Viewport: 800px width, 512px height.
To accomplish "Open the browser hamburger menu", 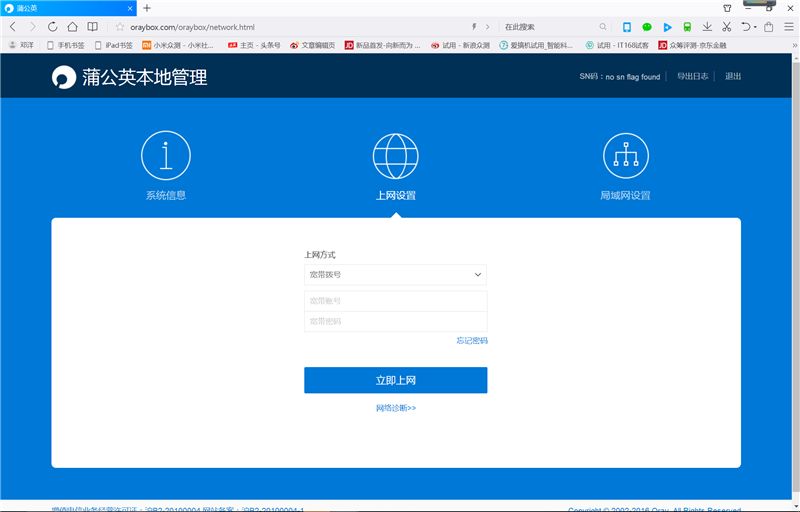I will pyautogui.click(x=789, y=27).
